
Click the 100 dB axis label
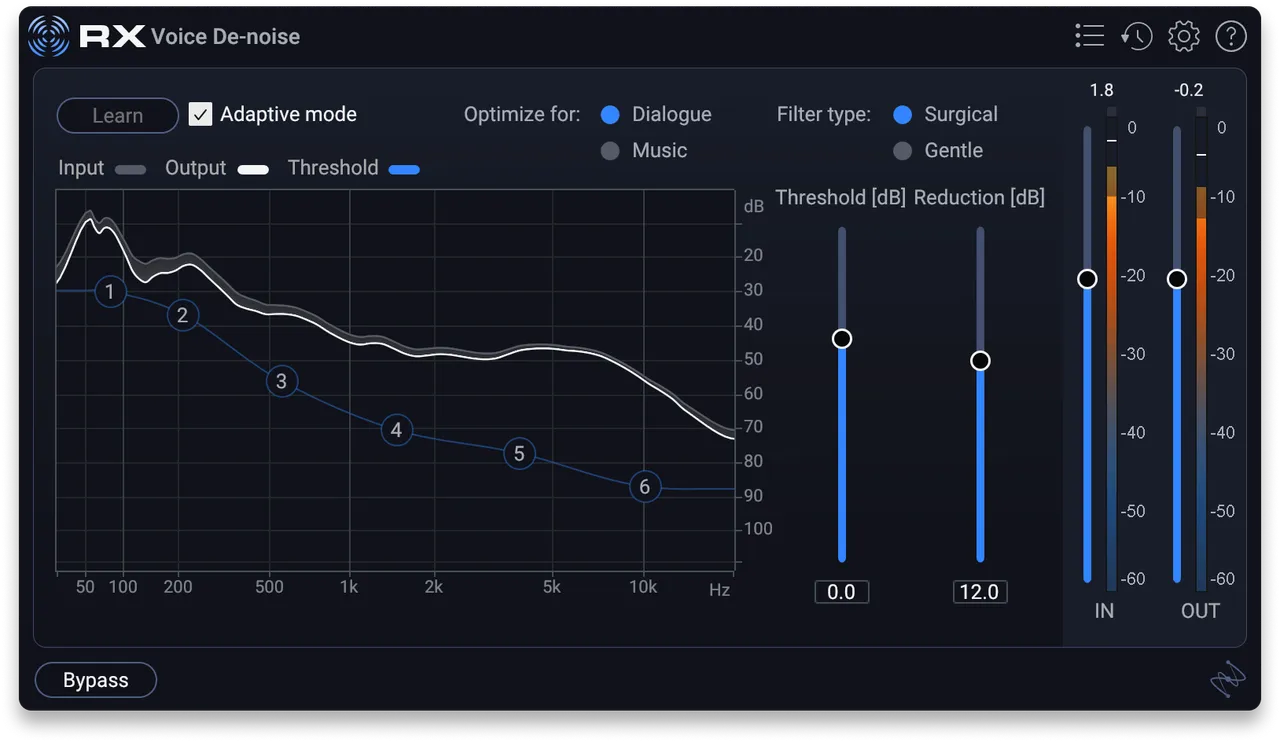[x=758, y=529]
